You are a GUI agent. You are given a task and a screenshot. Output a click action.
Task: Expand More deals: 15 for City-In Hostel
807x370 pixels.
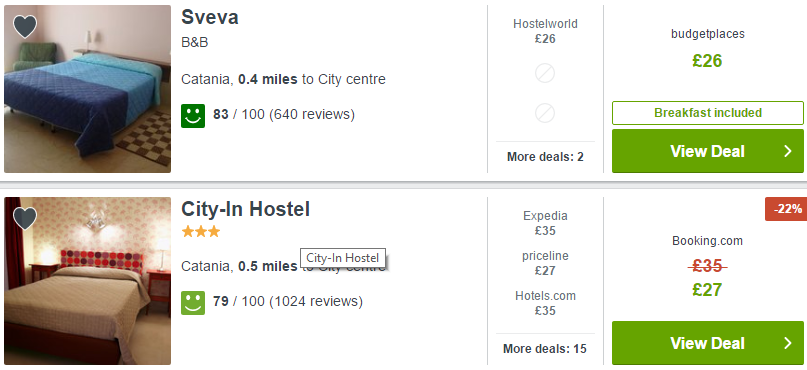pos(545,348)
